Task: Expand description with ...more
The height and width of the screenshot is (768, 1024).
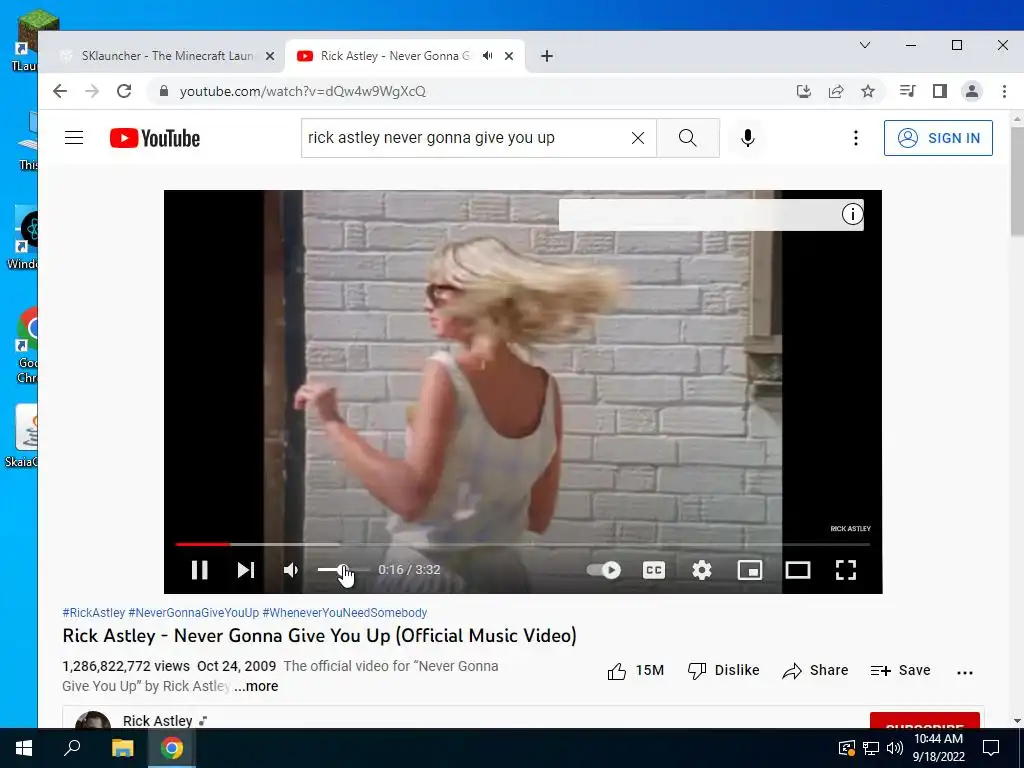Action: click(257, 686)
